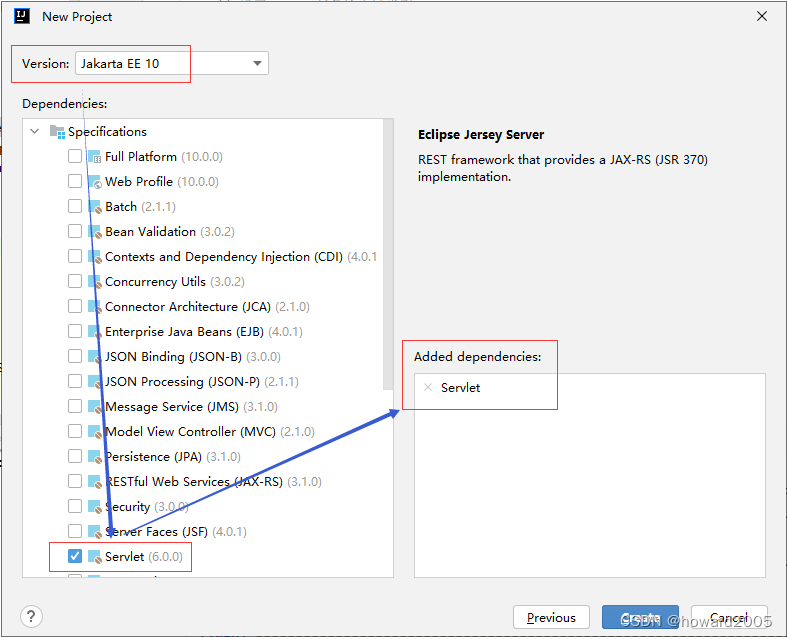Check Contexts and Dependency Injection box
The image size is (787, 637).
[75, 257]
